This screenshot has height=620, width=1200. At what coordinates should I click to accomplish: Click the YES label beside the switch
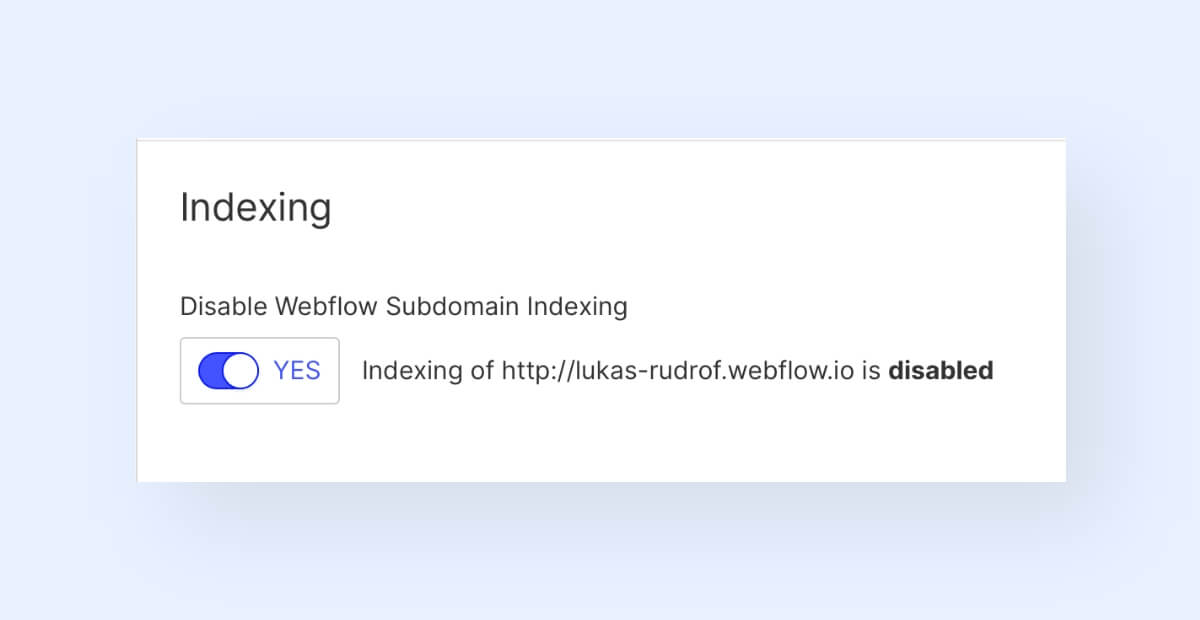click(x=297, y=371)
